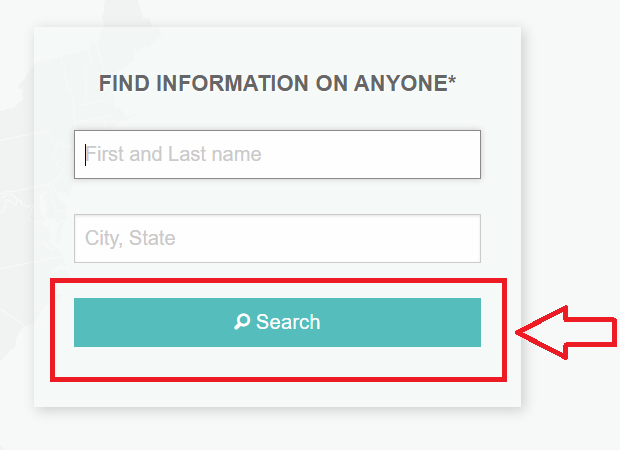Click the word FIND in the heading
The width and height of the screenshot is (620, 450).
[x=124, y=83]
